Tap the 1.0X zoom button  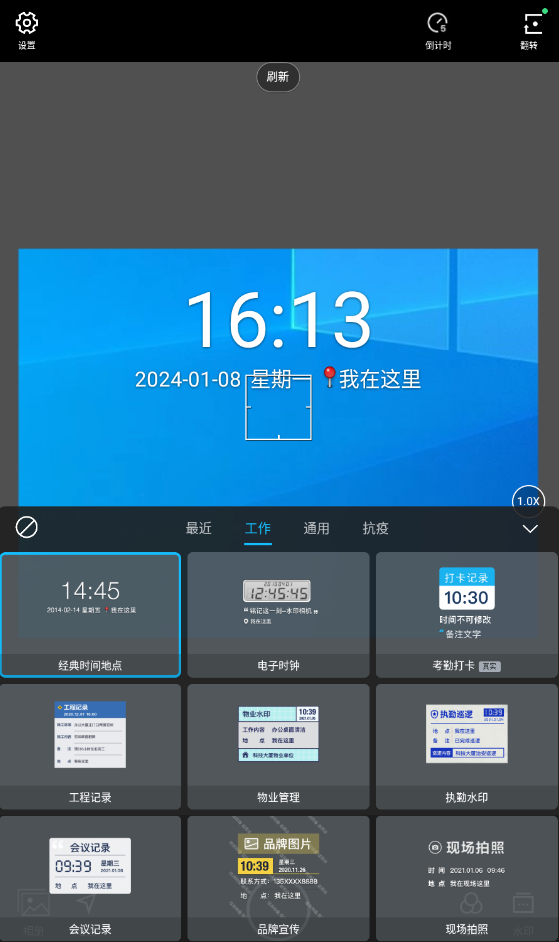[x=528, y=501]
